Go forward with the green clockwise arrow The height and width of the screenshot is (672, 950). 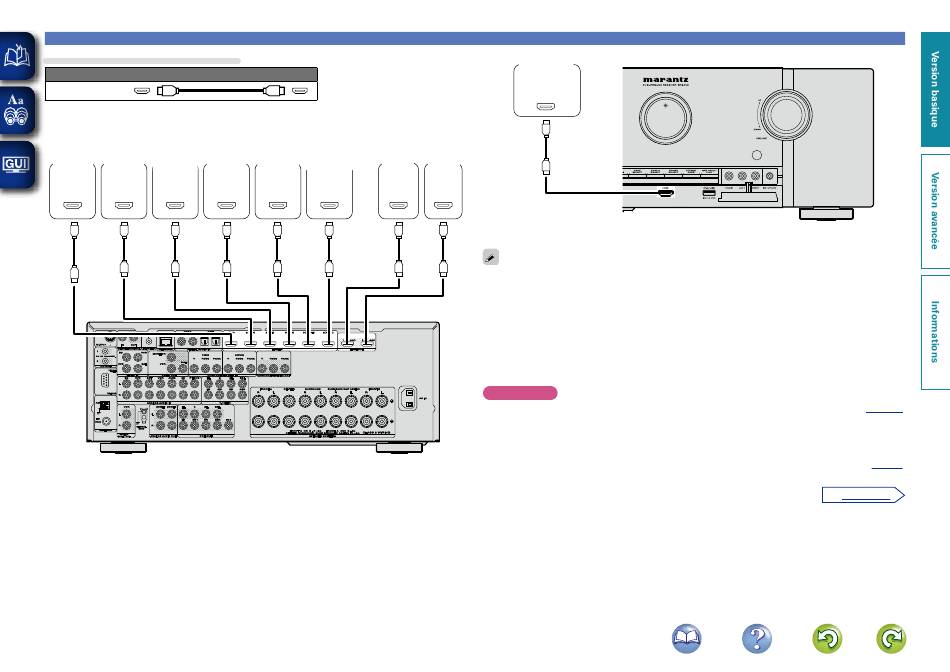891,639
